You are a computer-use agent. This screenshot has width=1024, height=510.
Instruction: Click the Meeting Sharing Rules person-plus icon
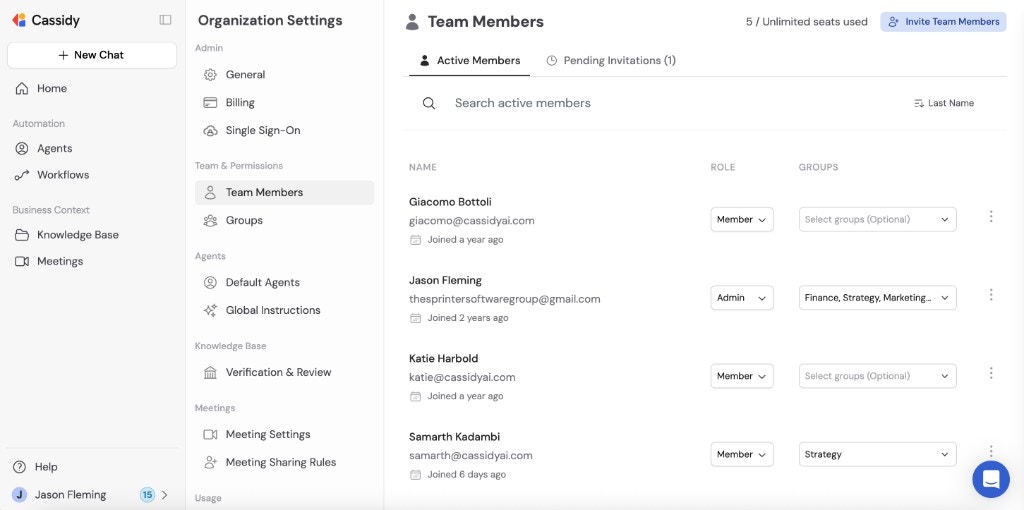(x=210, y=462)
